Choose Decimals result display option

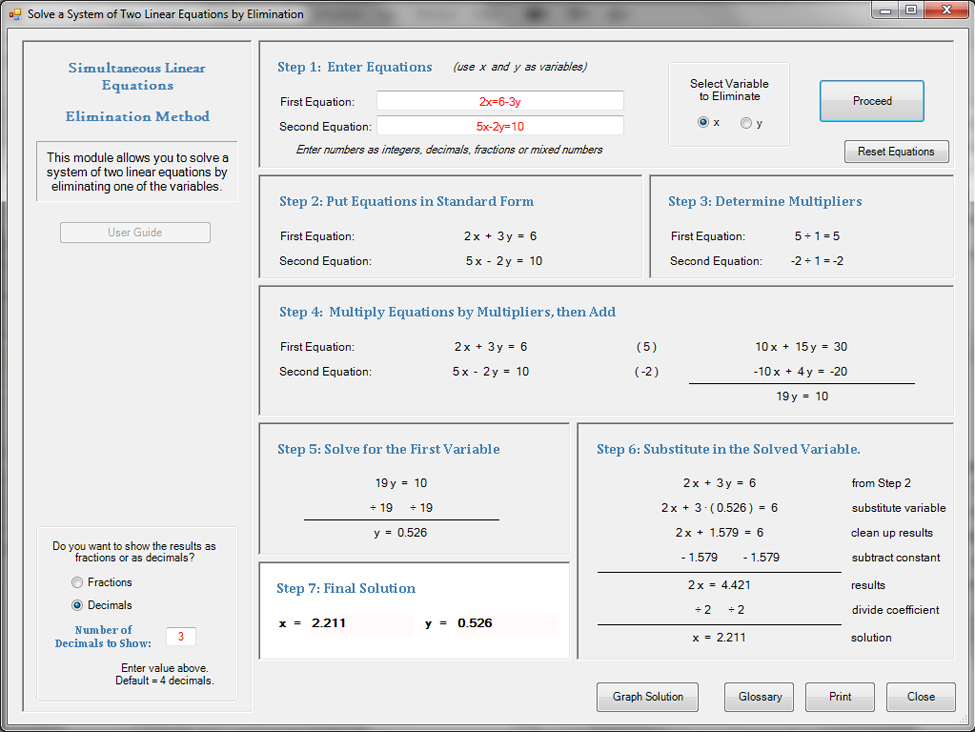click(x=77, y=605)
